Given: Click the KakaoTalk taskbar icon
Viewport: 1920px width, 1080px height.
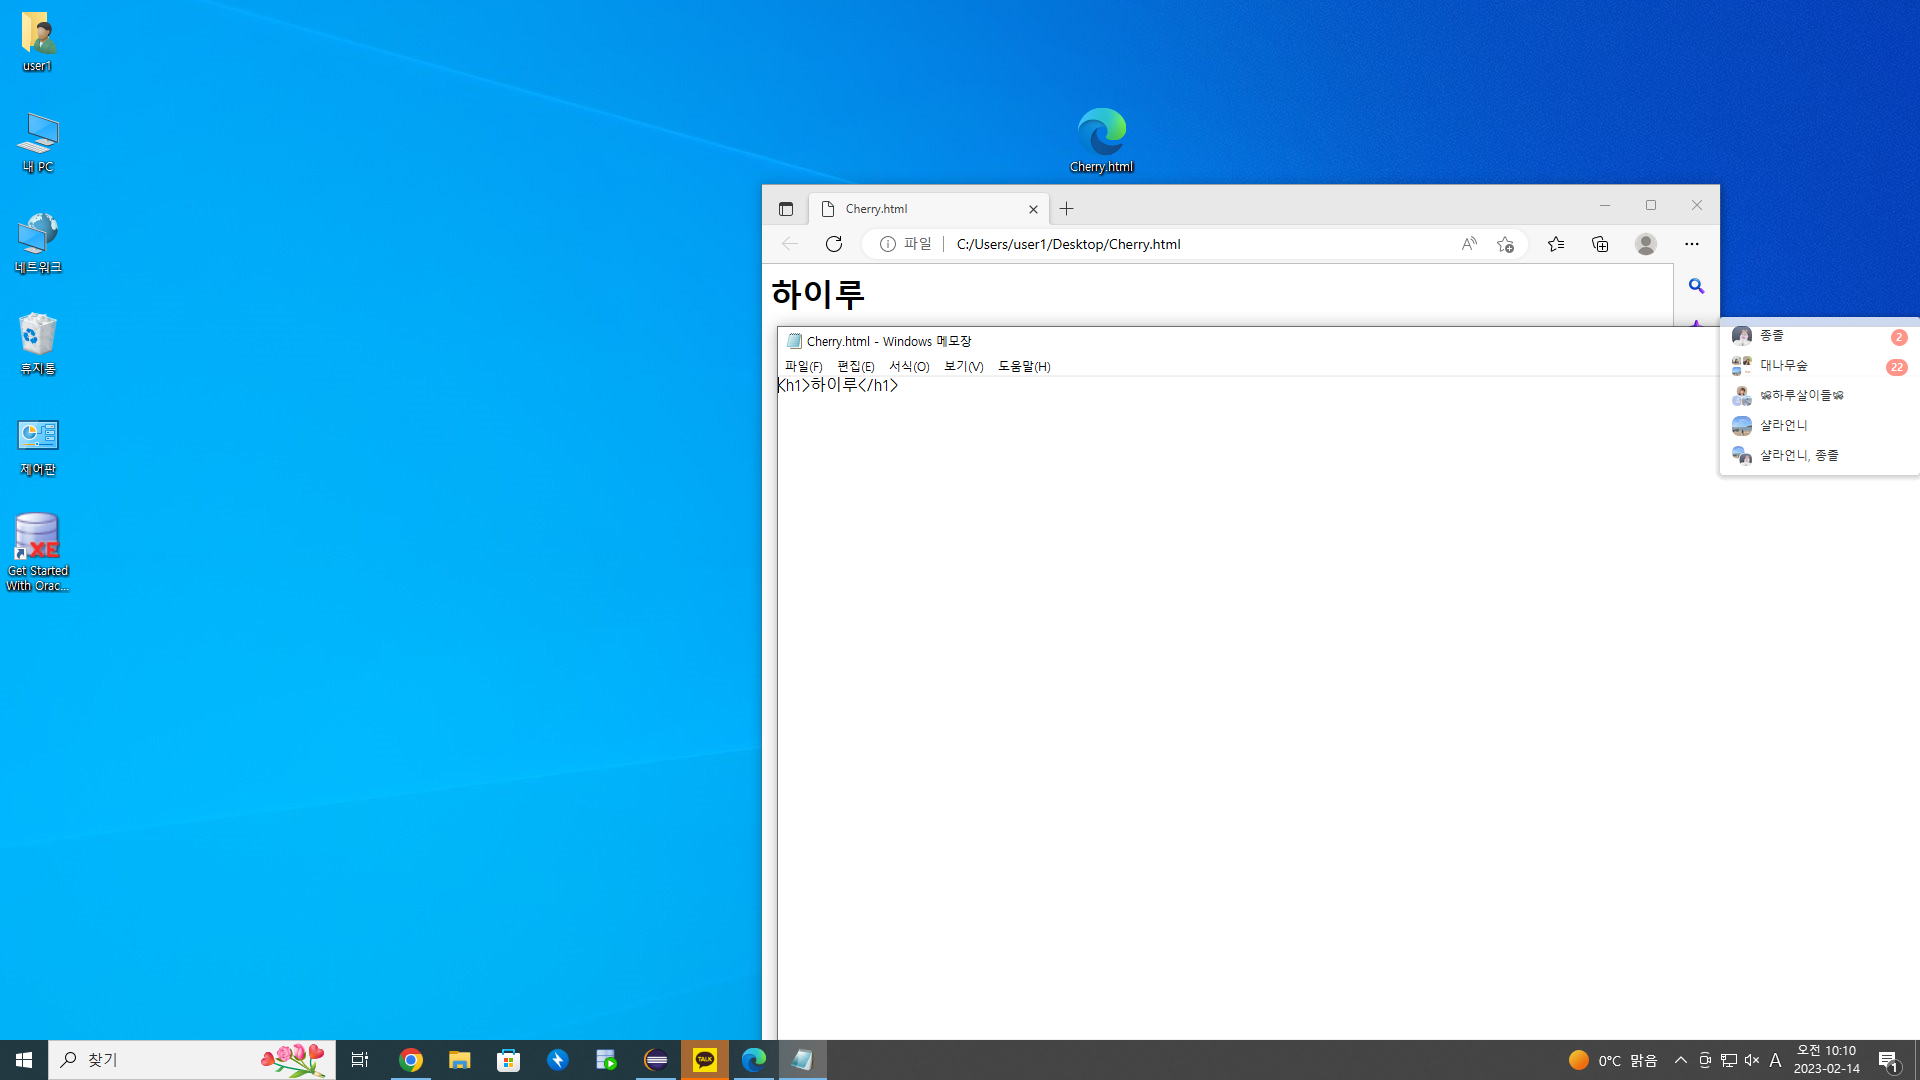Looking at the screenshot, I should coord(705,1060).
